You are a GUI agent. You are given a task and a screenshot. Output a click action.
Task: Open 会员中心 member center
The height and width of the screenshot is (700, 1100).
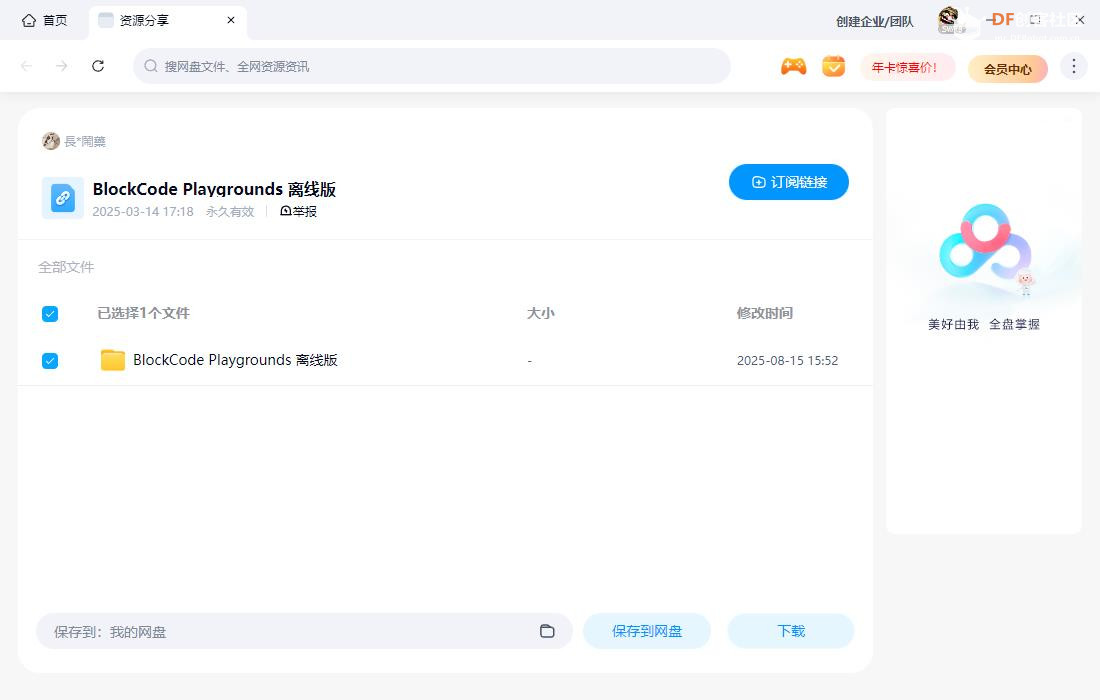click(x=1007, y=69)
